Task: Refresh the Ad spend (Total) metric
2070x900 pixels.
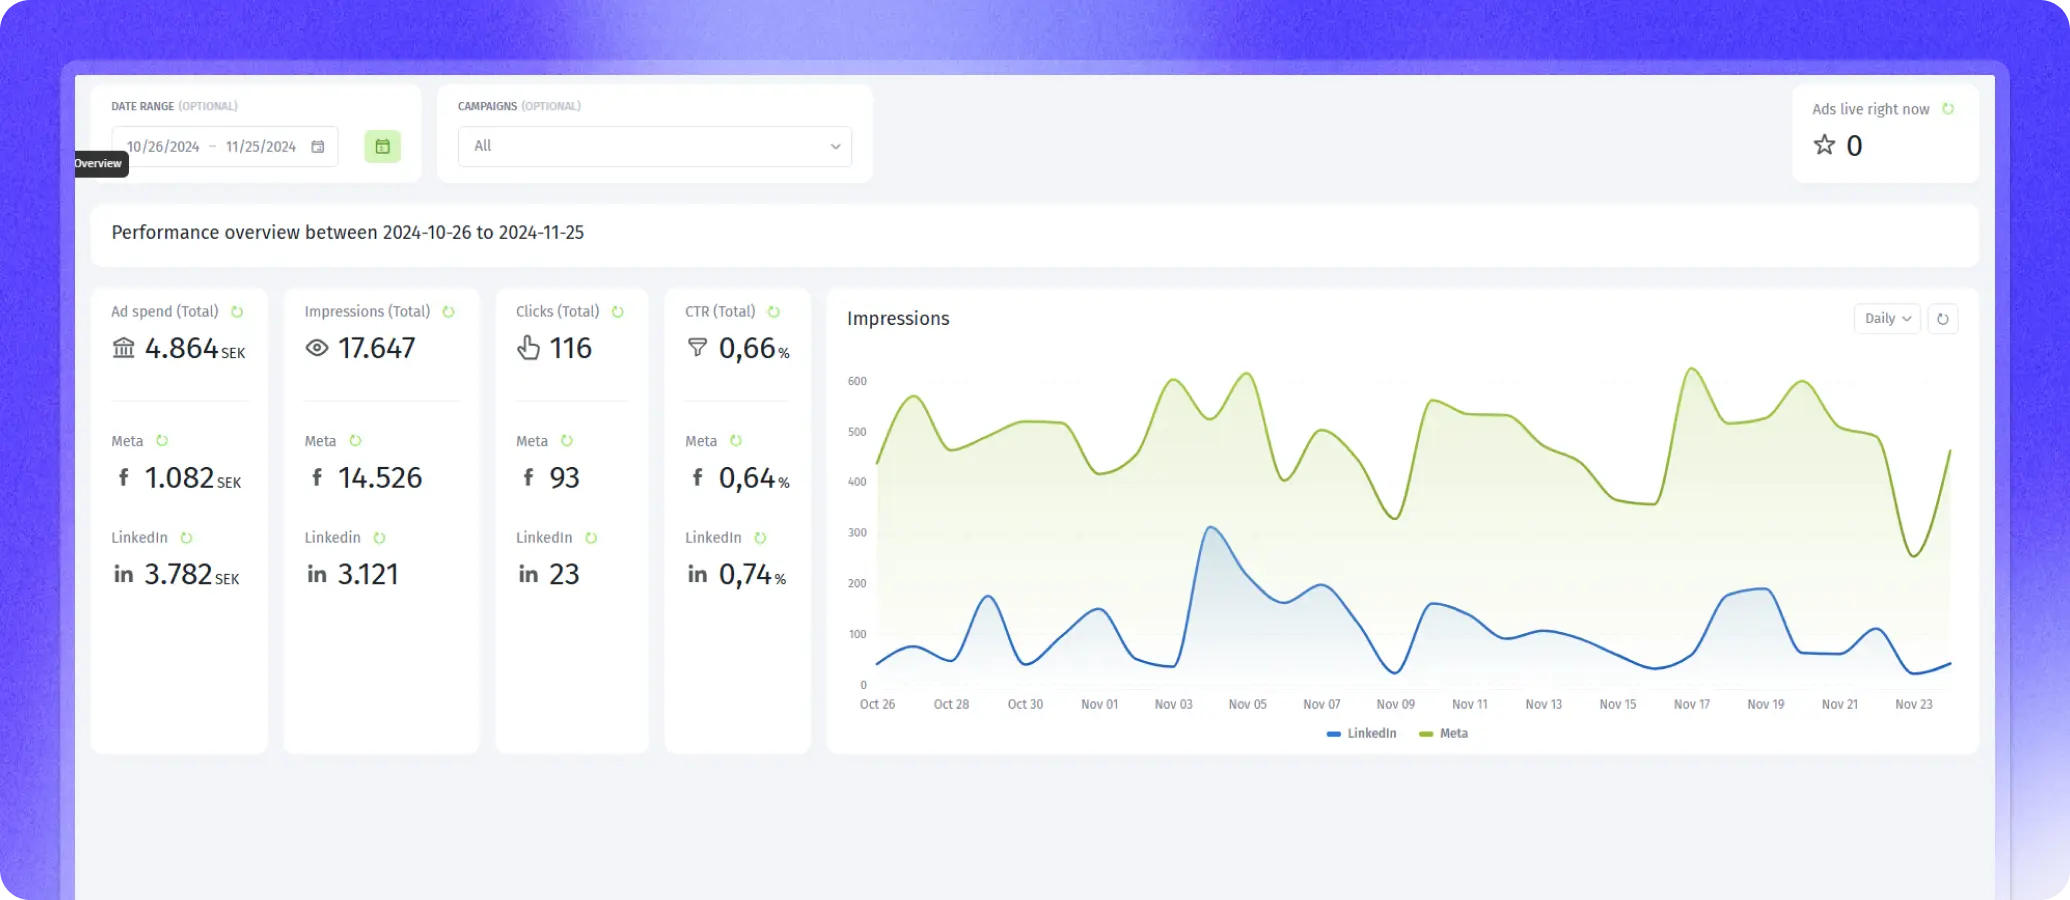Action: pyautogui.click(x=237, y=312)
